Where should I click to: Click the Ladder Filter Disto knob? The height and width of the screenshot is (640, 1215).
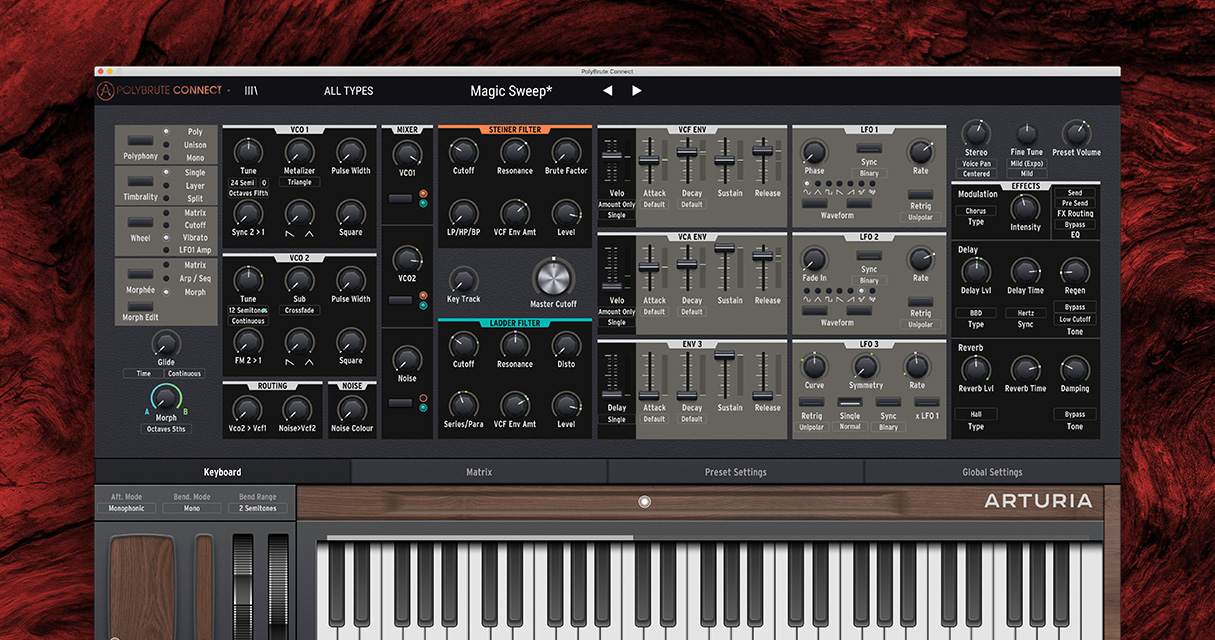pos(566,344)
